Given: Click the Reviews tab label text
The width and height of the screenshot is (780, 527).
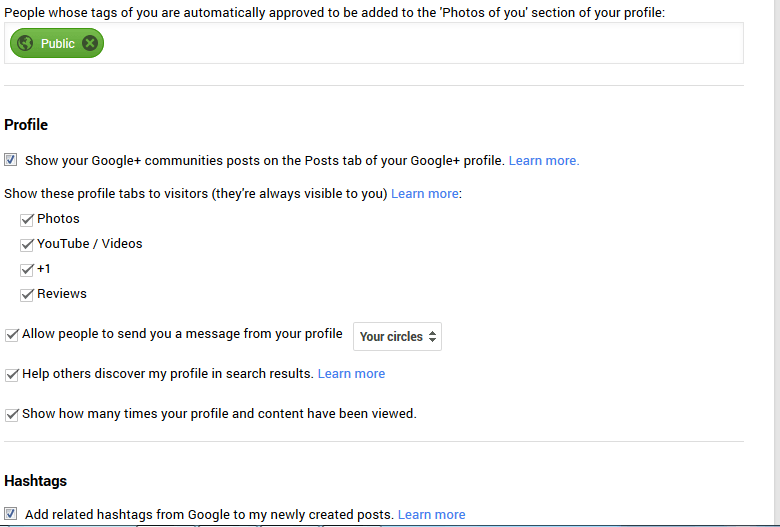Looking at the screenshot, I should (x=62, y=294).
